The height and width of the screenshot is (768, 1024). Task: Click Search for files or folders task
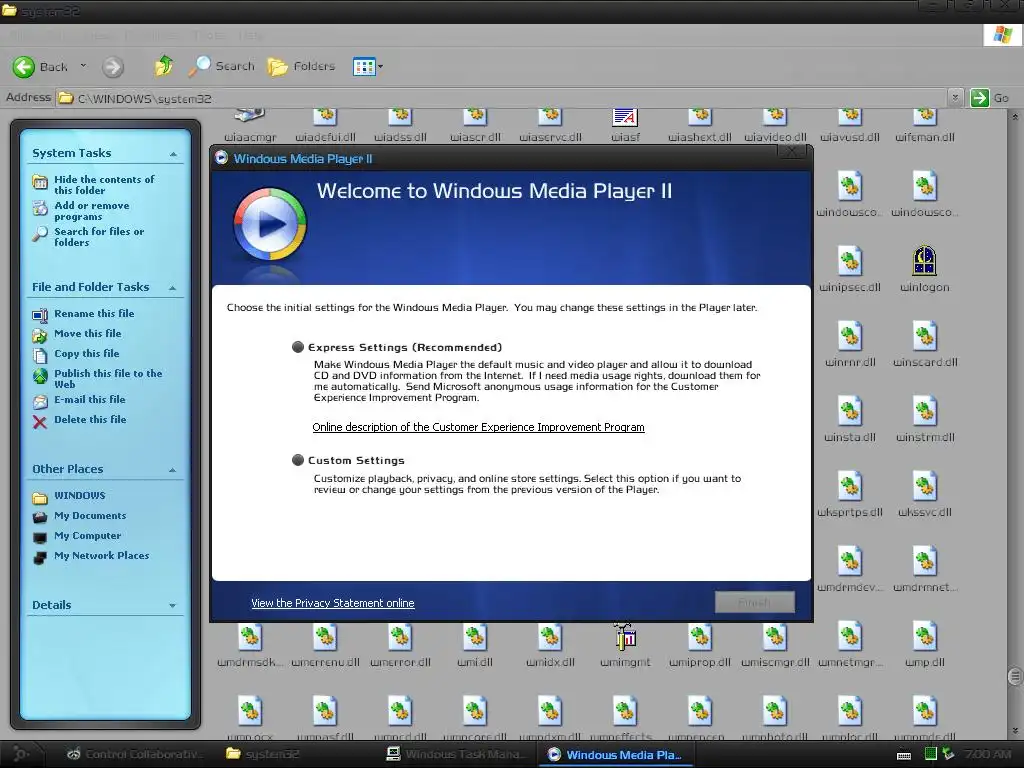[x=99, y=237]
